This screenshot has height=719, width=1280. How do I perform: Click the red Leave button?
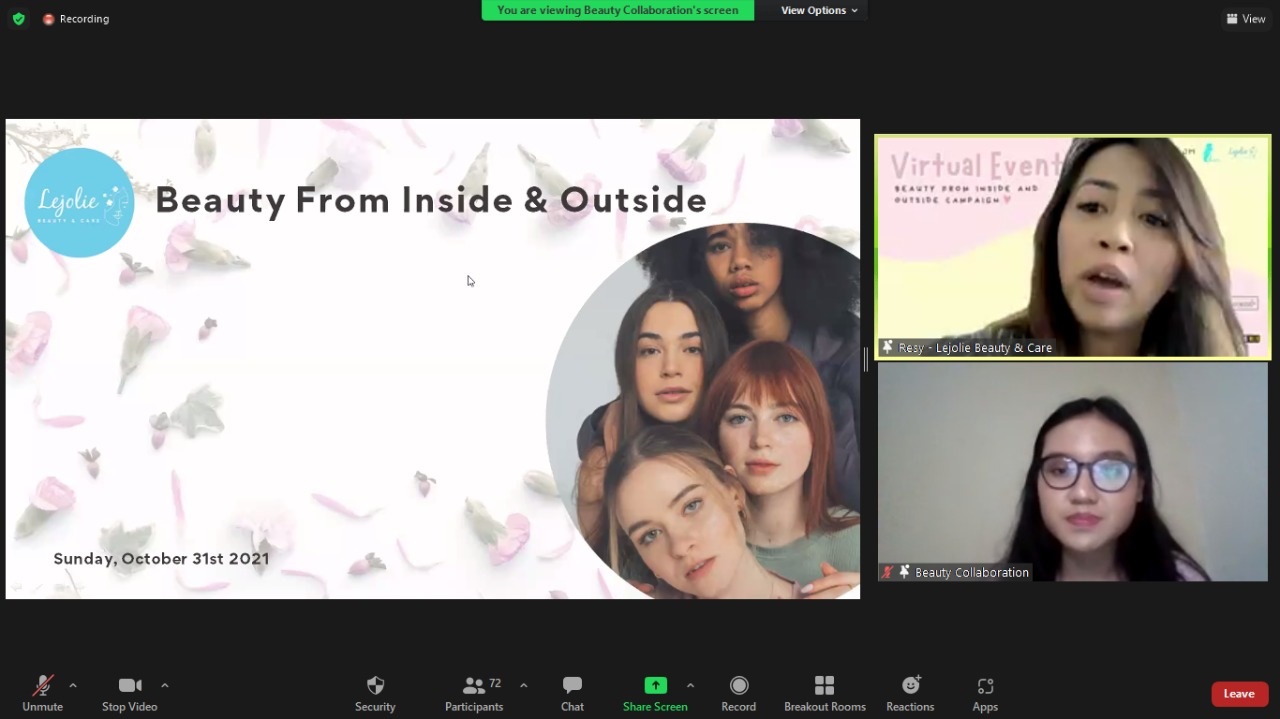point(1239,694)
